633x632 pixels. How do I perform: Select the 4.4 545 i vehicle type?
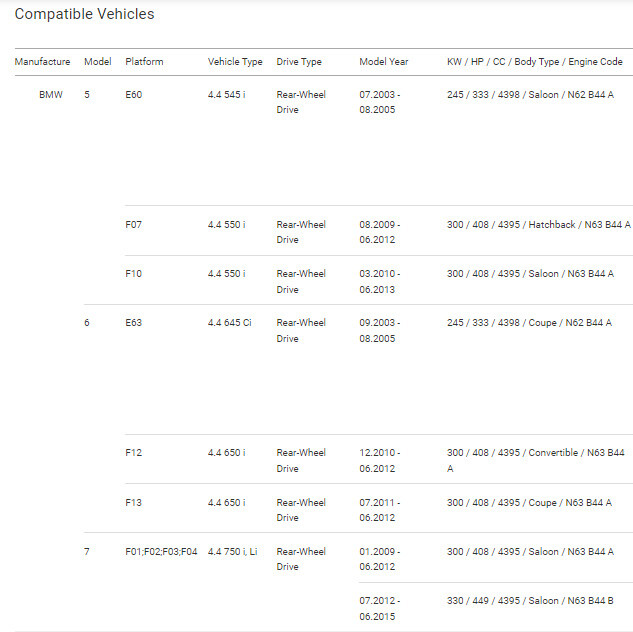pyautogui.click(x=227, y=95)
